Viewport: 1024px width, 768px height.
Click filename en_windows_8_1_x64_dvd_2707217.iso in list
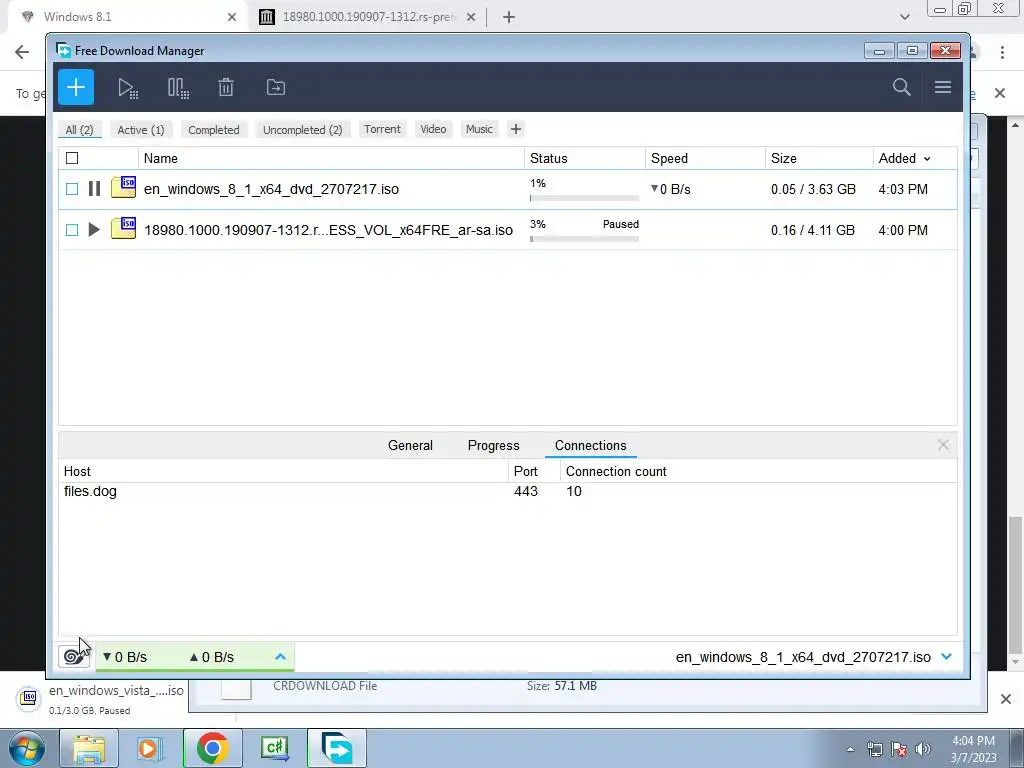point(271,189)
